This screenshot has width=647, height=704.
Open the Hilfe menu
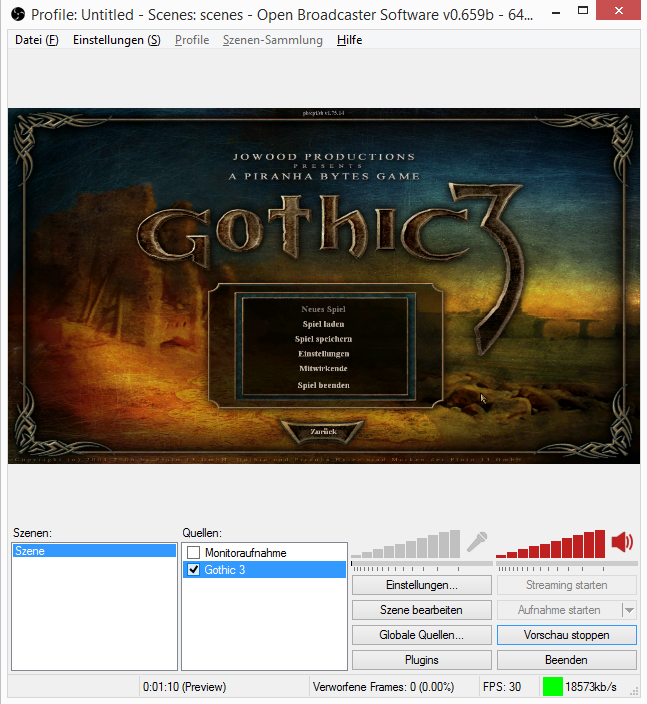click(349, 40)
